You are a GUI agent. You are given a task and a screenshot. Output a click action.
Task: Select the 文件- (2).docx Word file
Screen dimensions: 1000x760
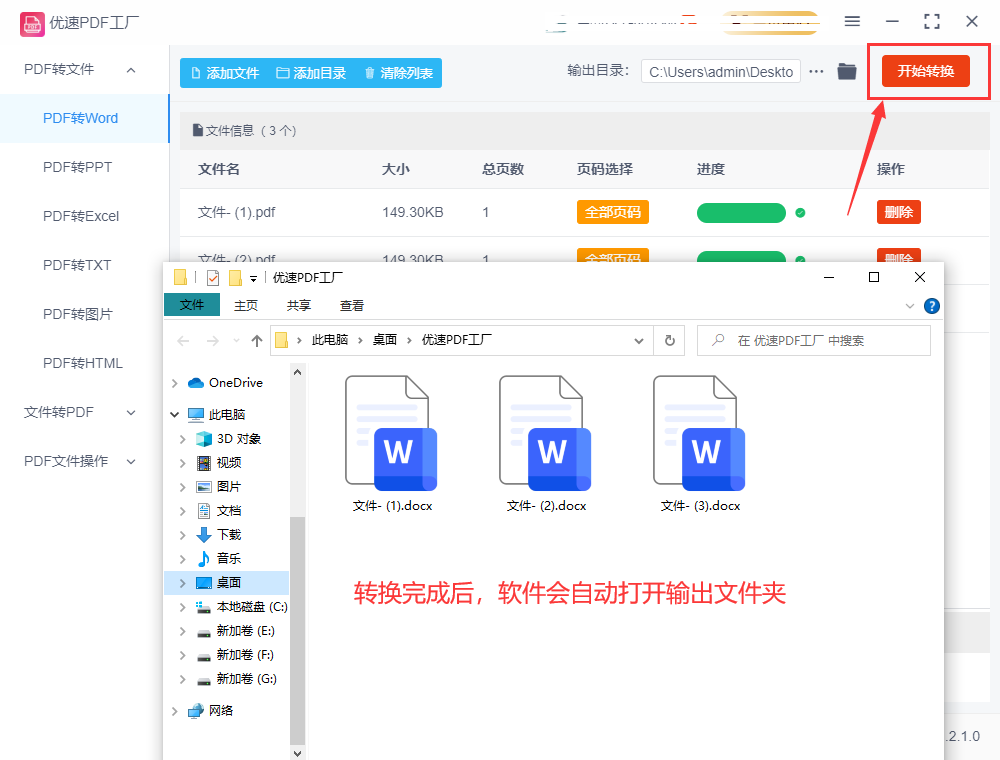[x=546, y=444]
